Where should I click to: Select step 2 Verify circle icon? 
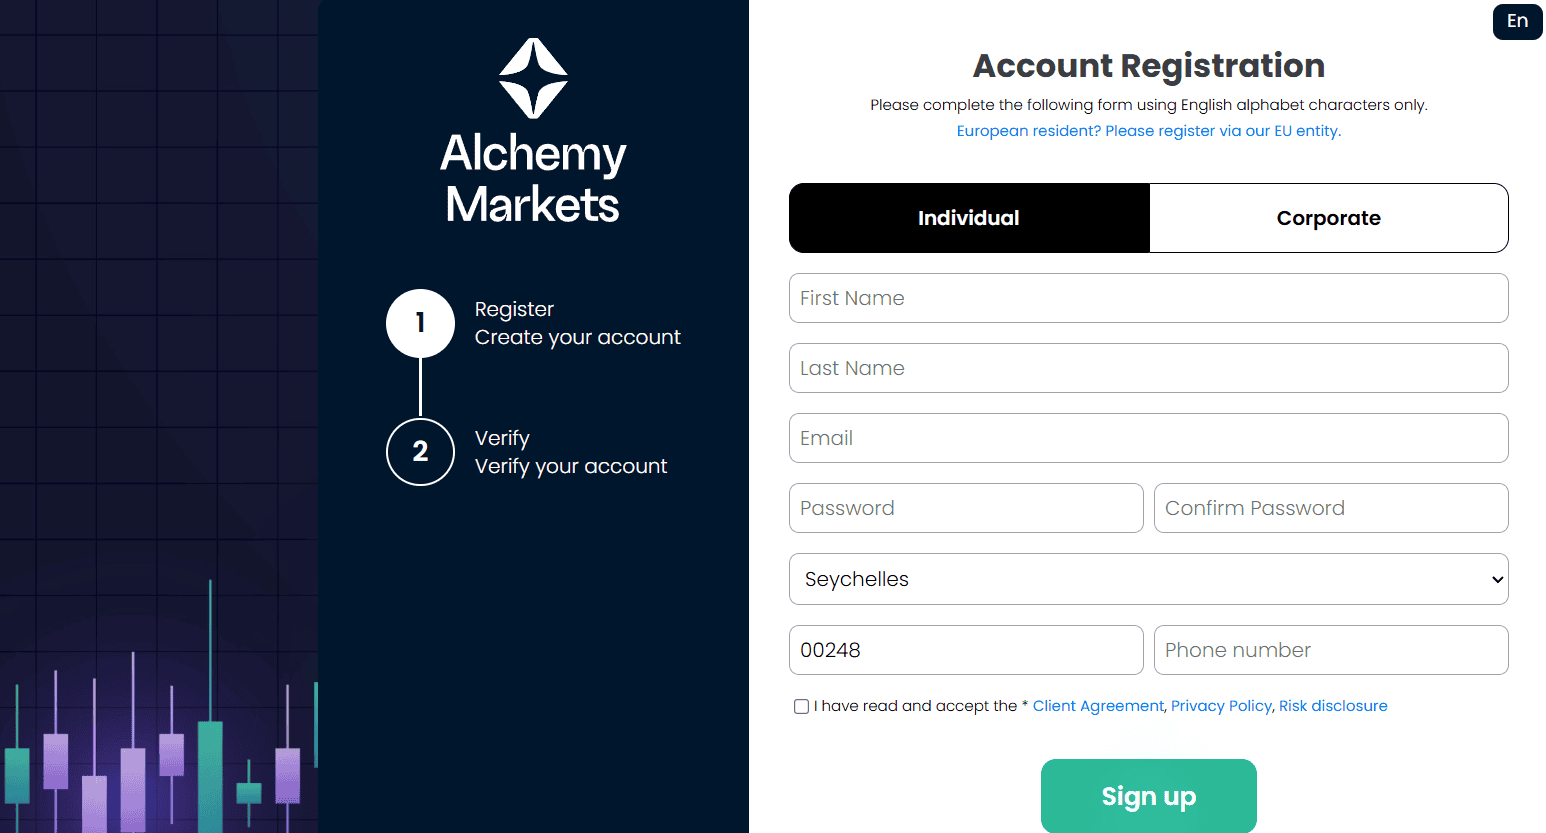[x=420, y=452]
